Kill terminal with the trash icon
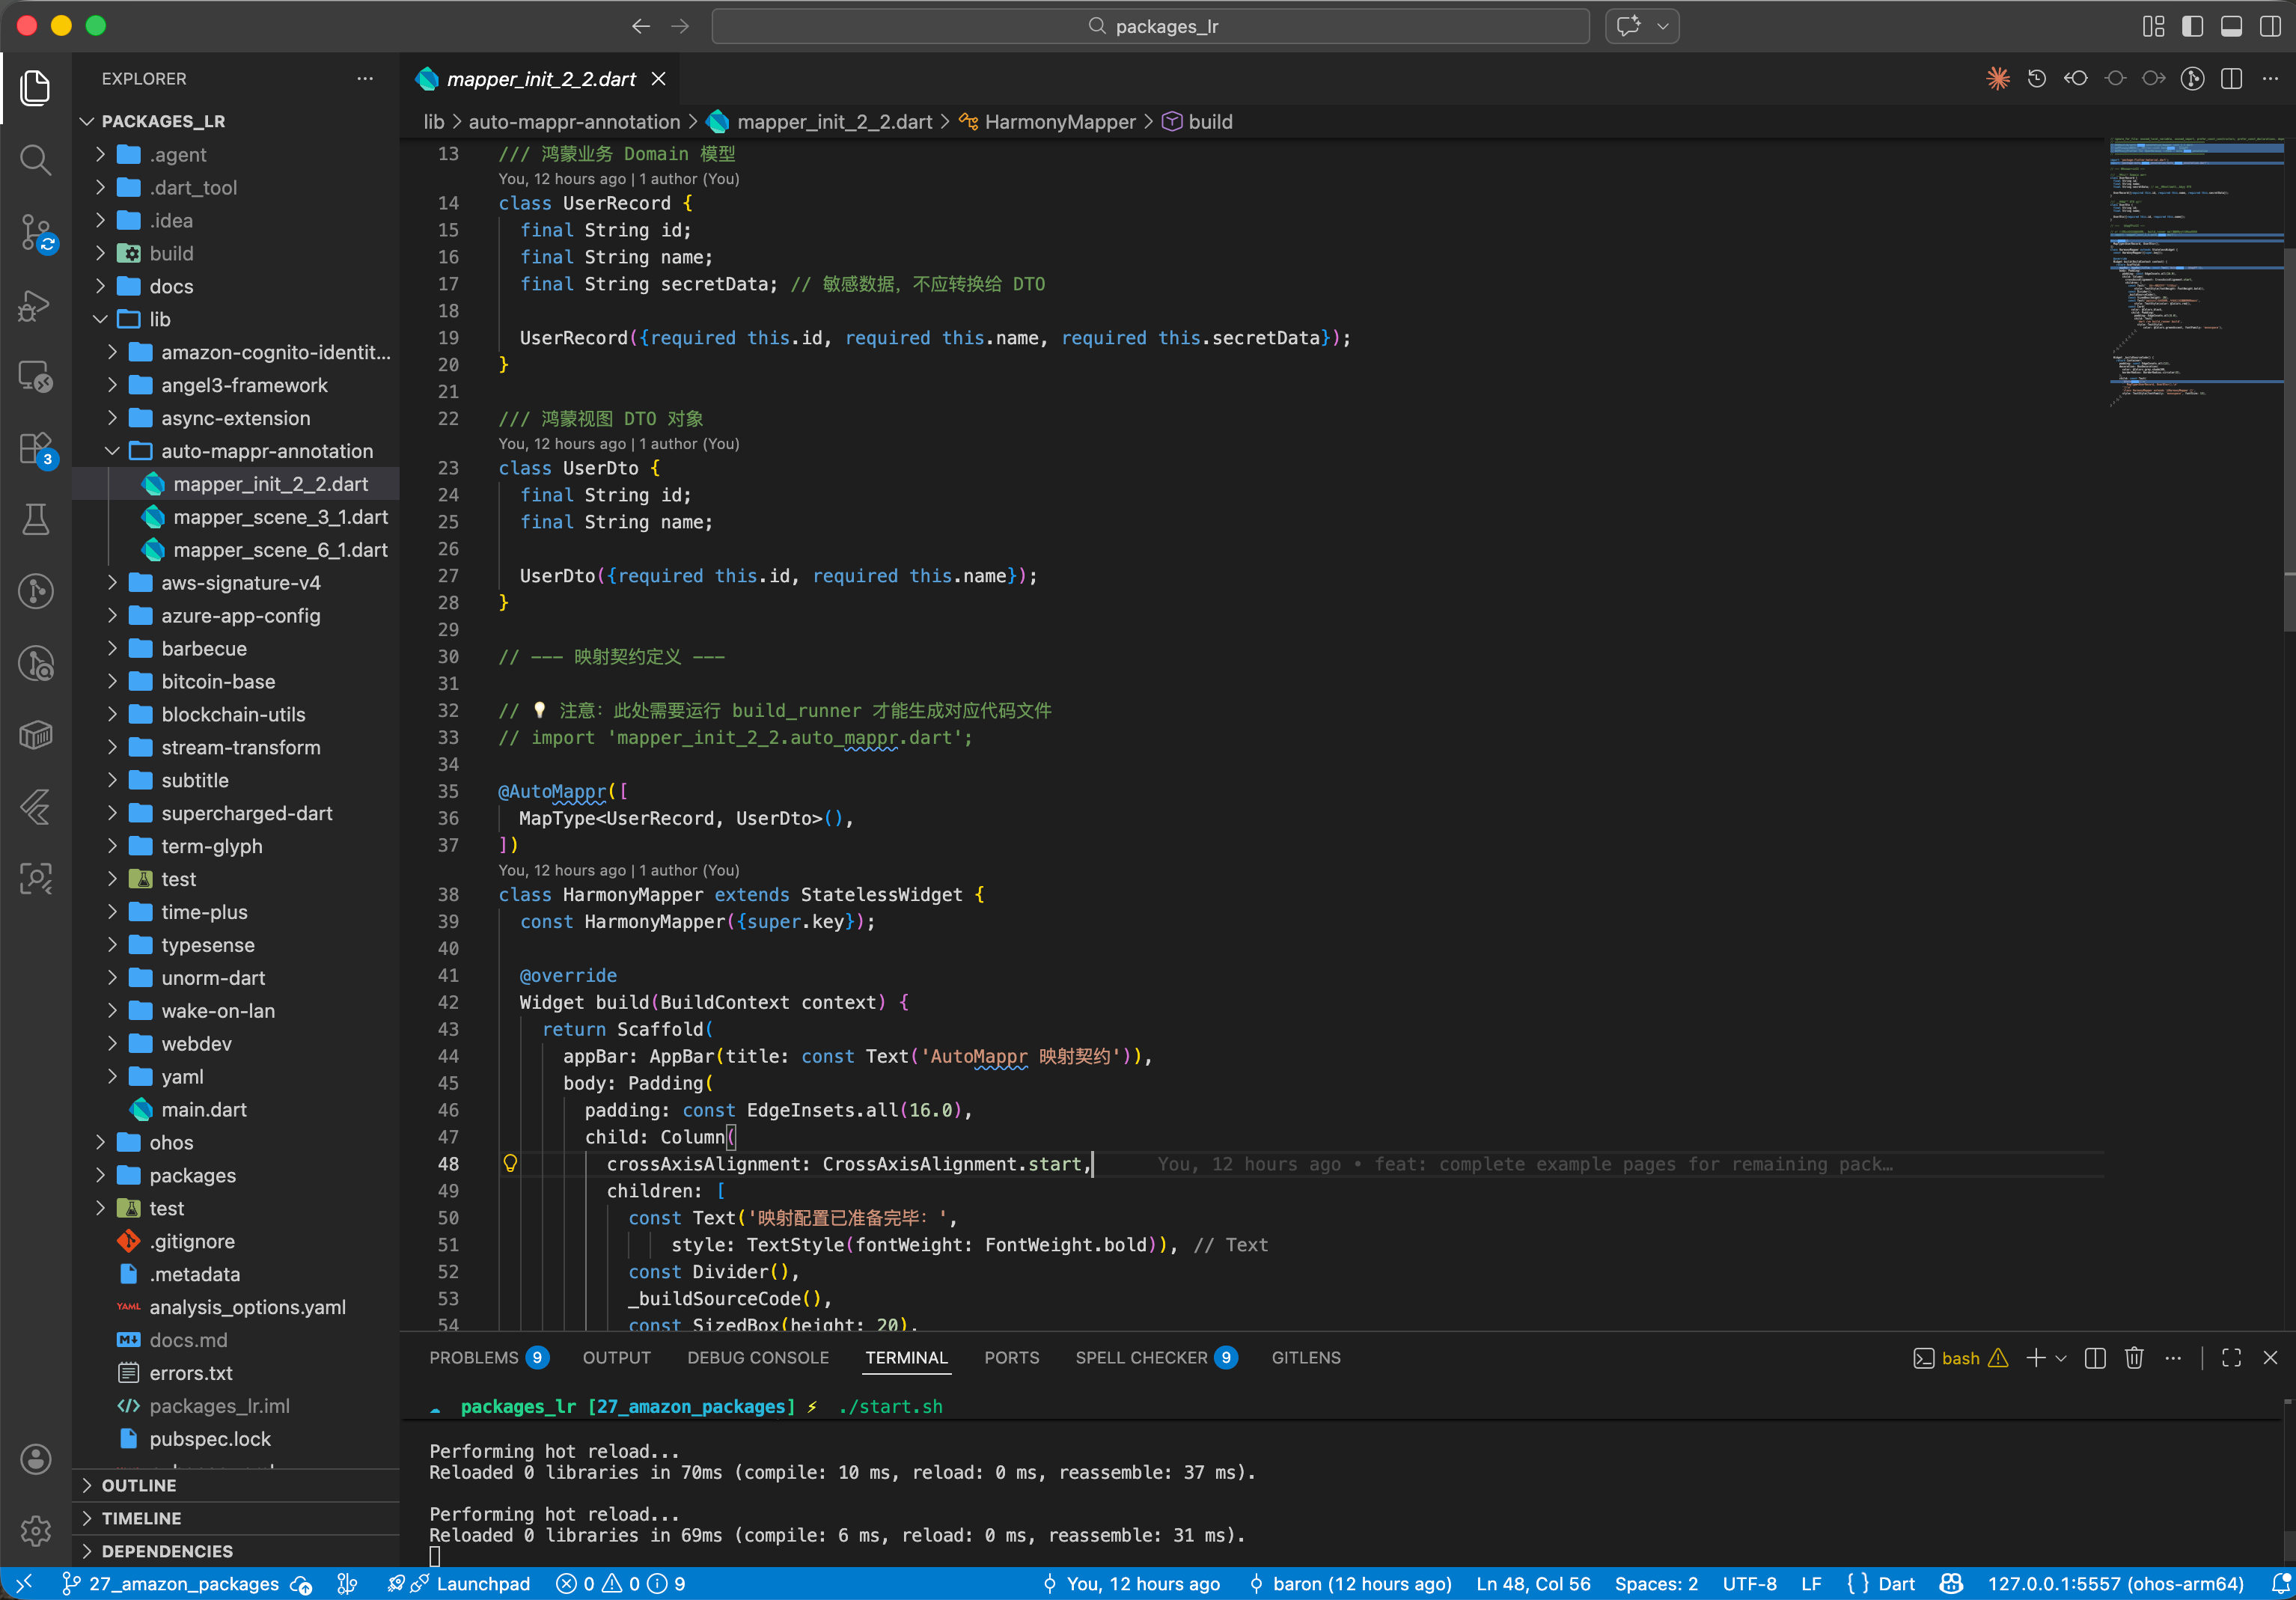The height and width of the screenshot is (1600, 2296). [x=2134, y=1357]
